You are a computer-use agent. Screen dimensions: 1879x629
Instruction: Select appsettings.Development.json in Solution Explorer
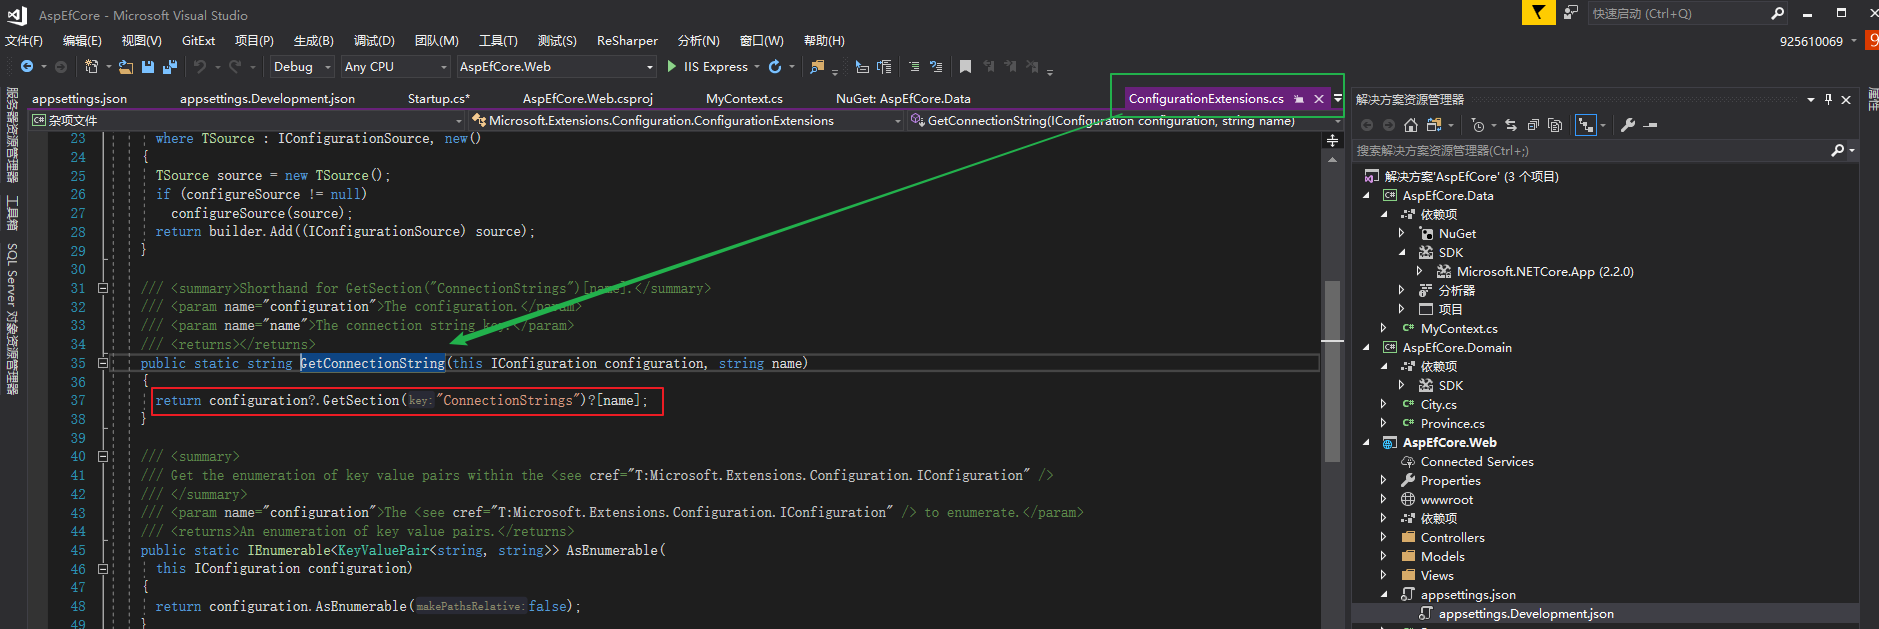[x=1526, y=614]
